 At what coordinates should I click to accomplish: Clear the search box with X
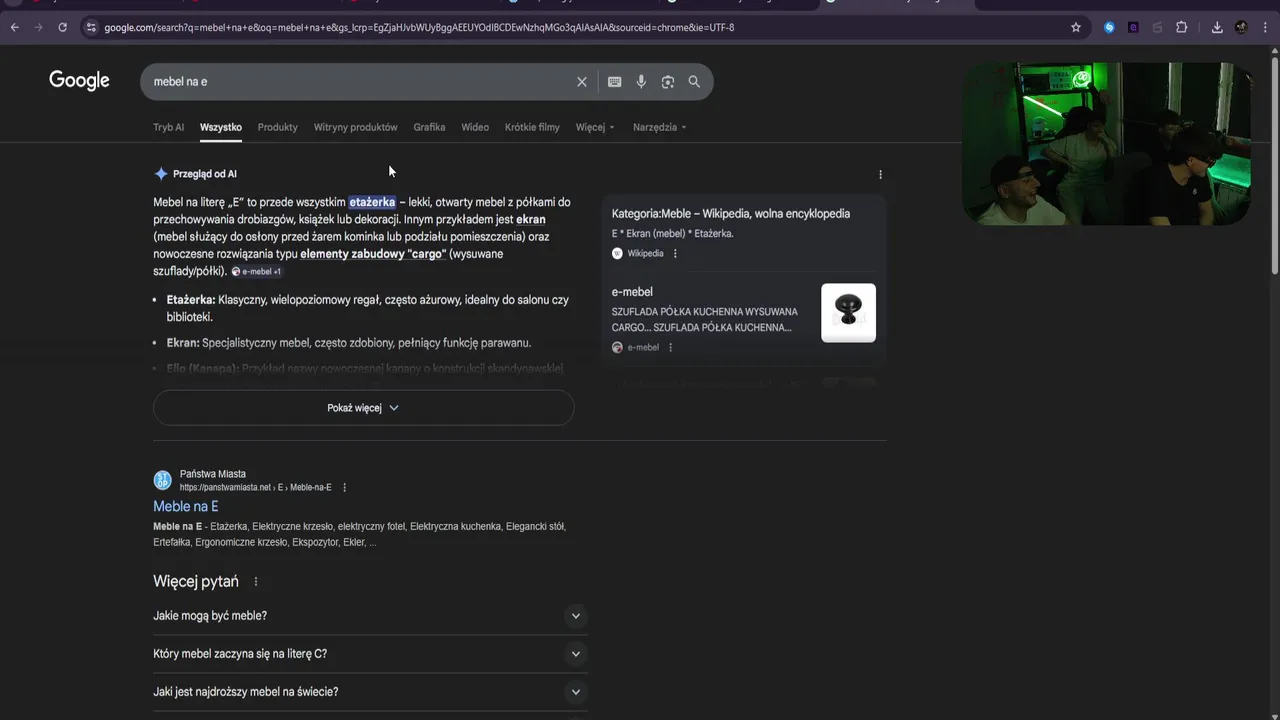582,82
